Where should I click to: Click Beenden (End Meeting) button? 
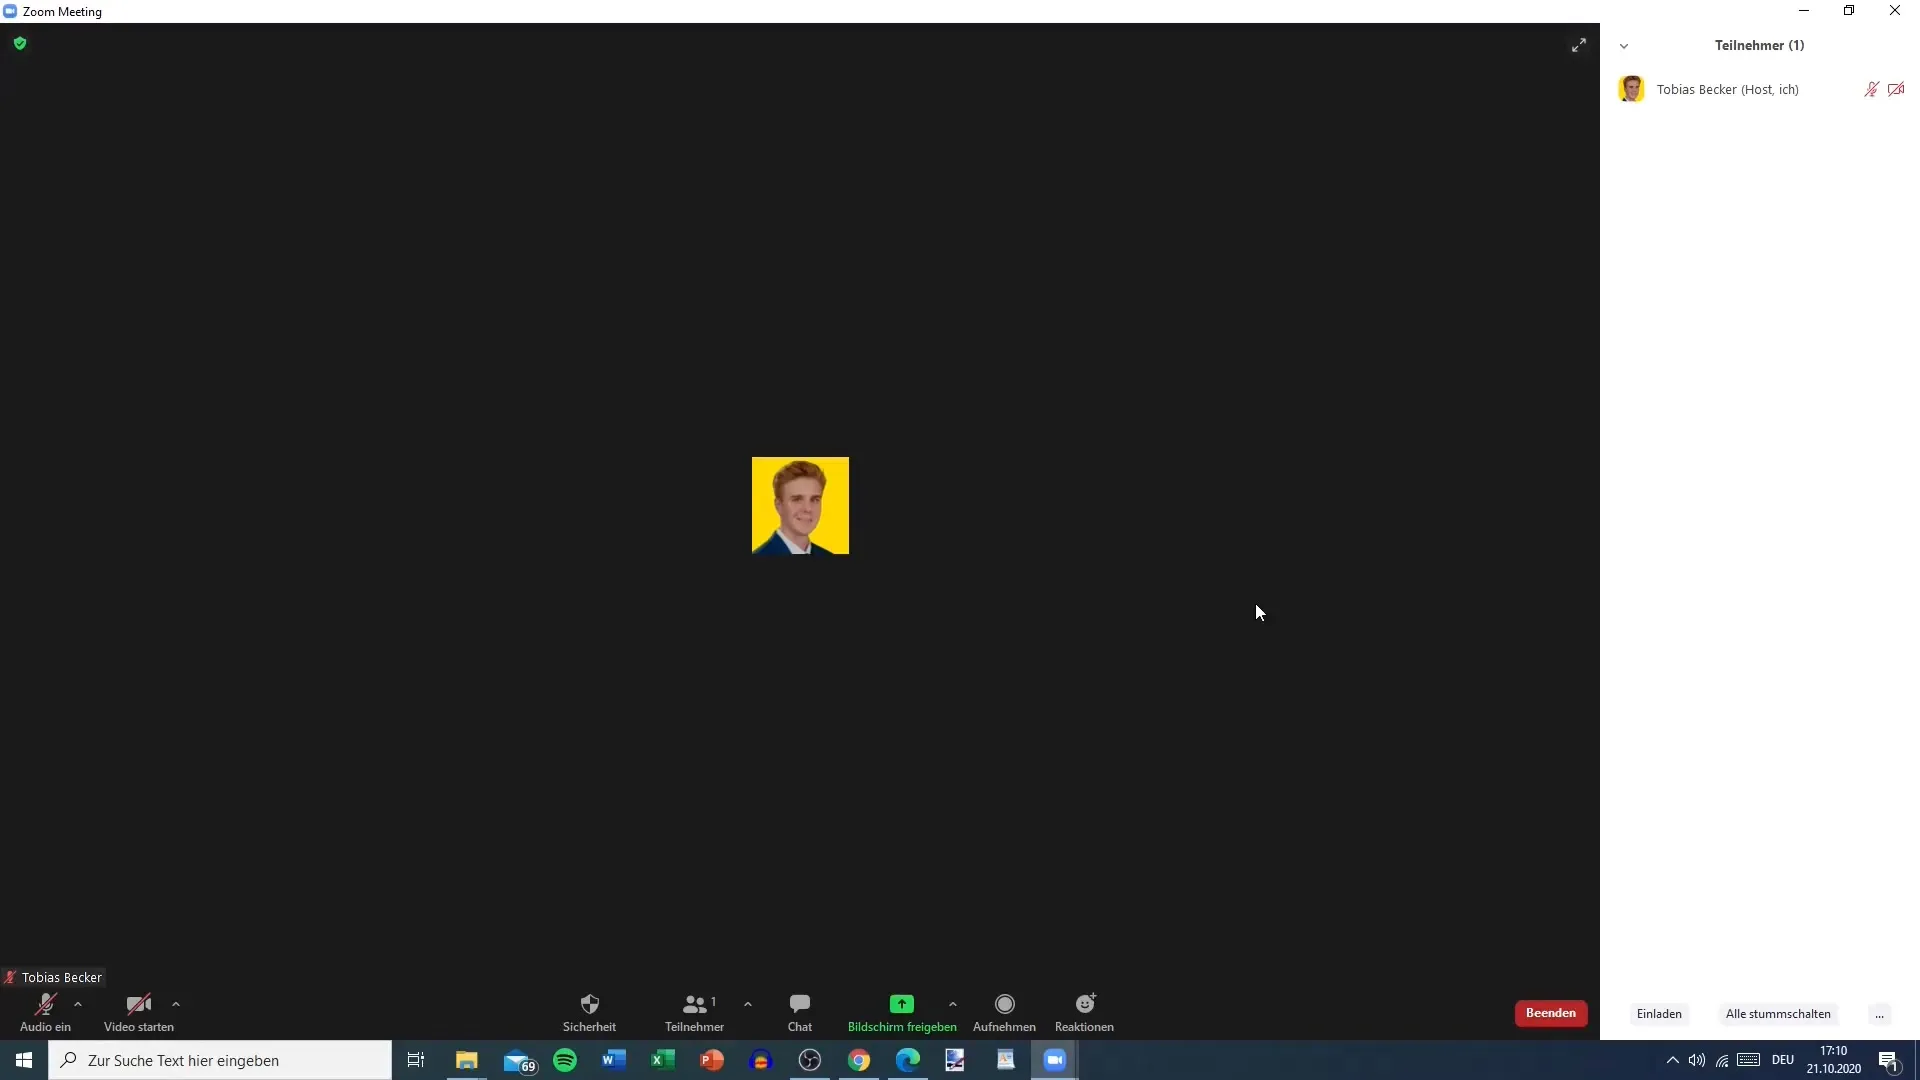point(1551,1013)
